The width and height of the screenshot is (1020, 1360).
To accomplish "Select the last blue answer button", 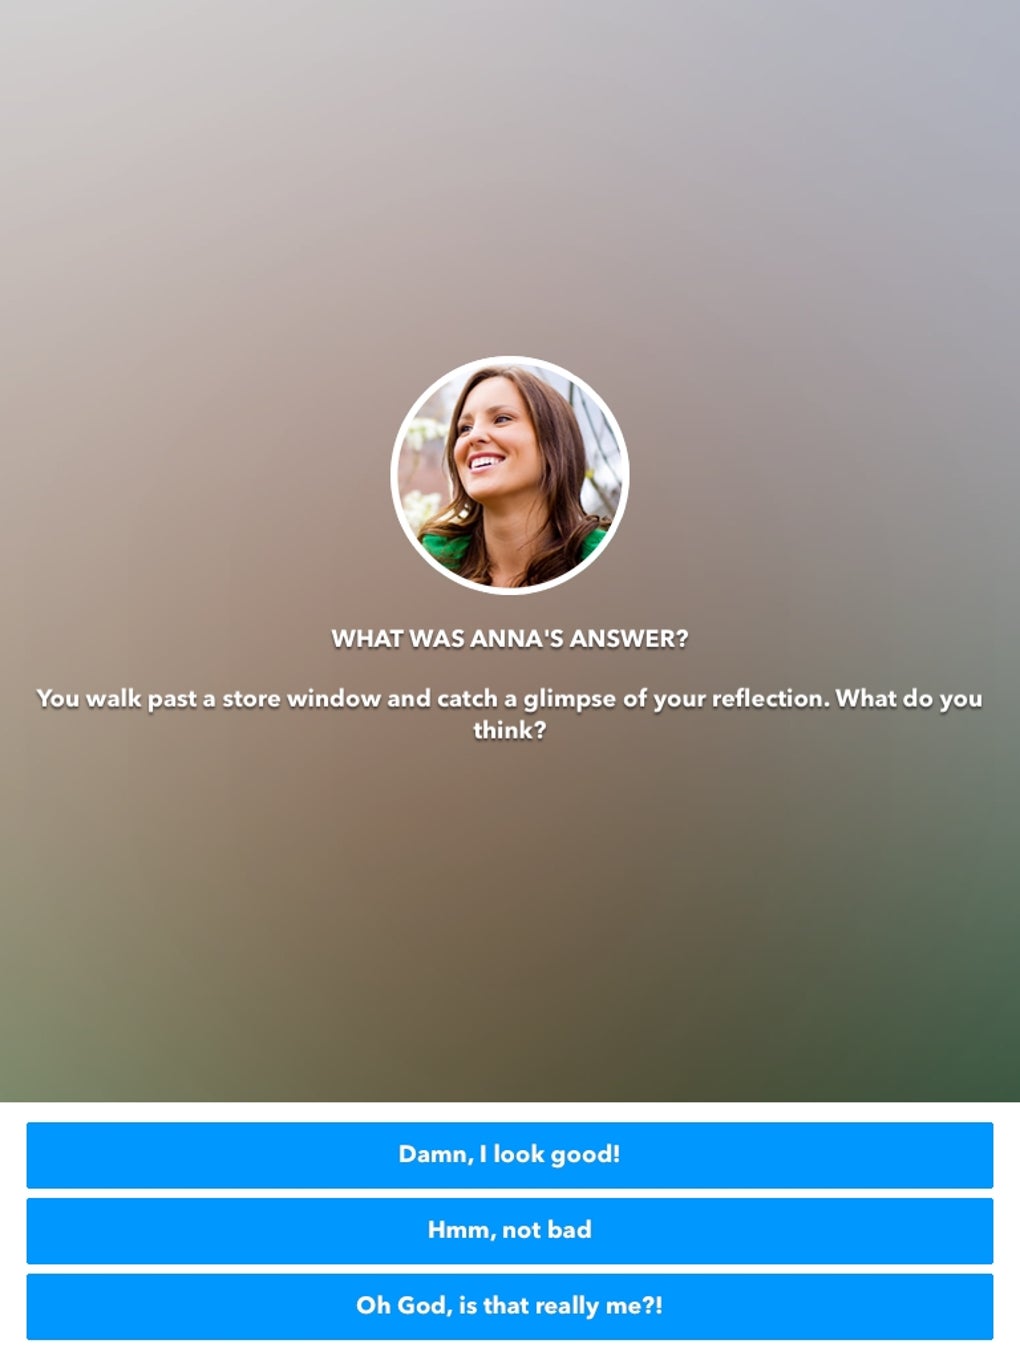I will coord(509,1306).
